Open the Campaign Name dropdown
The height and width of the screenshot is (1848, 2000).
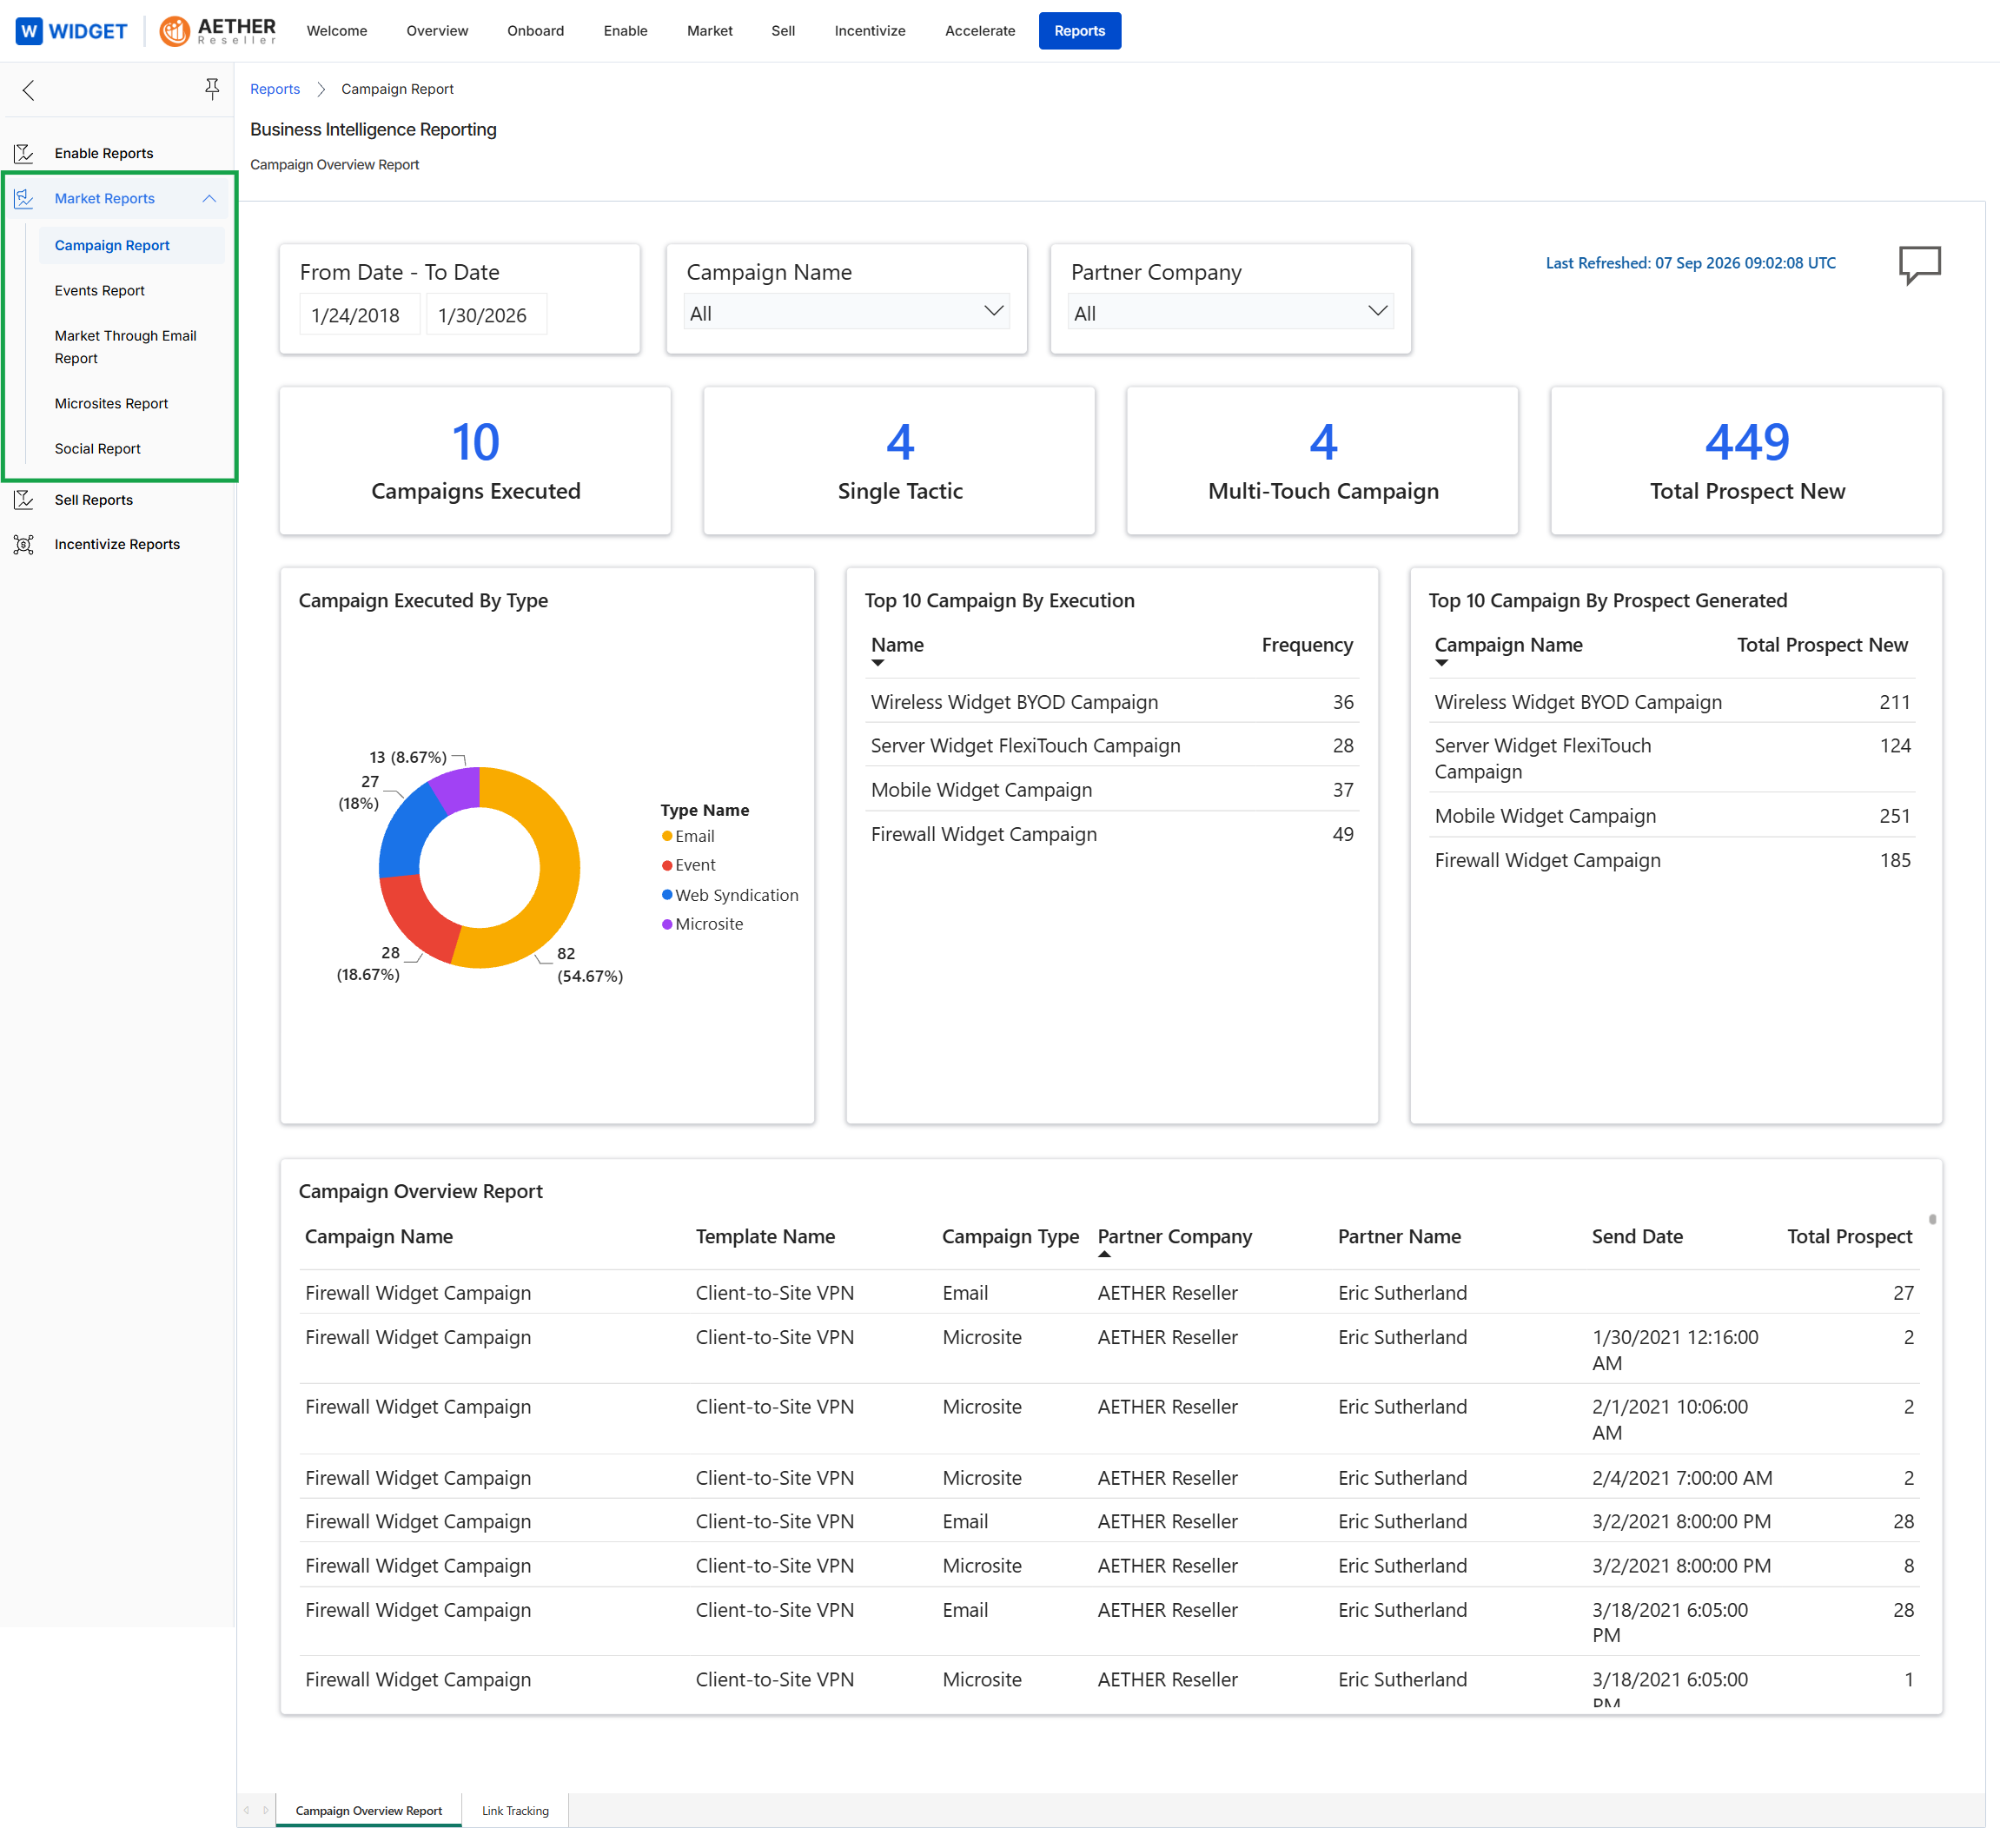pos(846,312)
